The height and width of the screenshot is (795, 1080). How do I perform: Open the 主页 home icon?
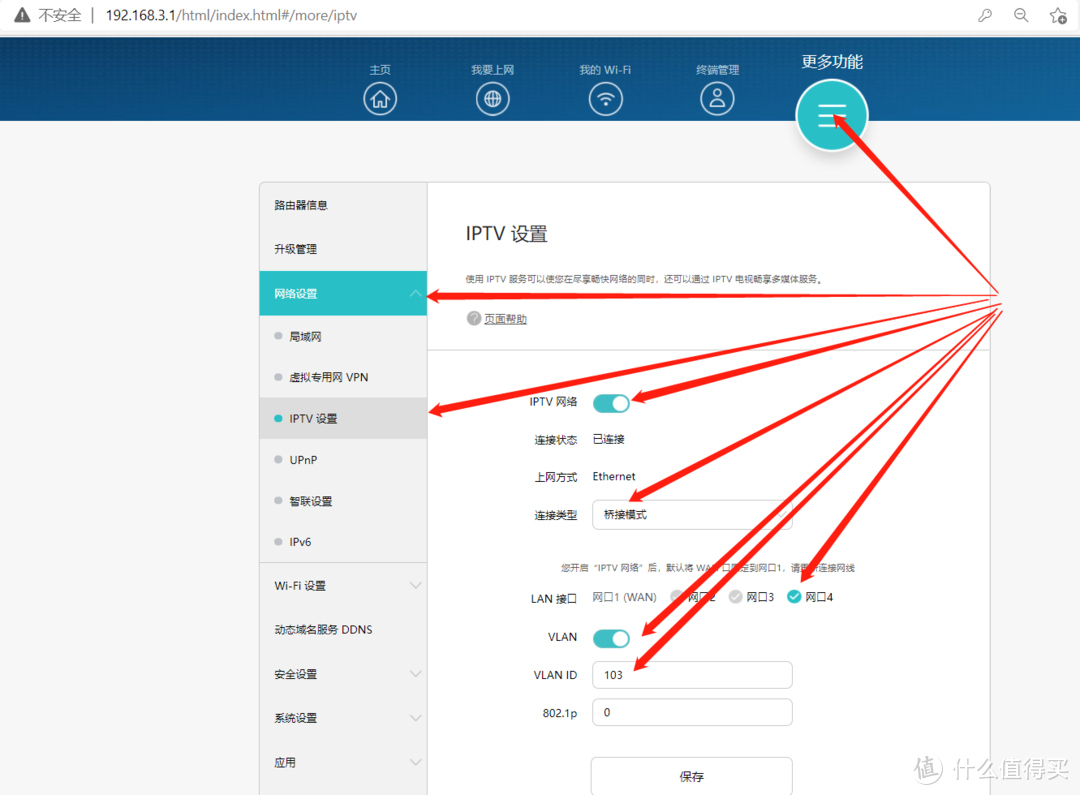pos(380,98)
